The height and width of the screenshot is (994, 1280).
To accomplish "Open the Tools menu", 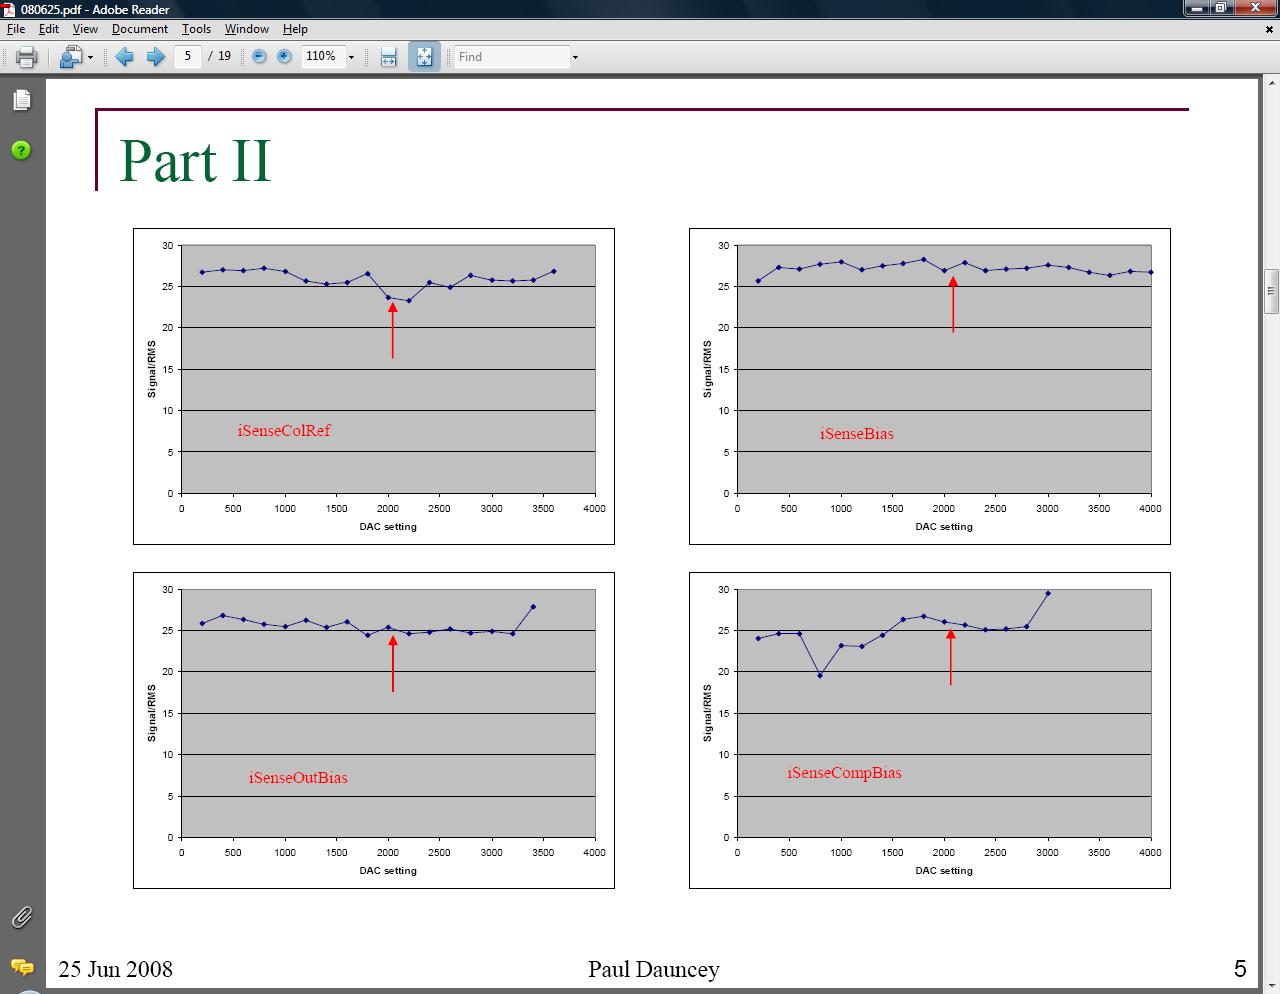I will click(196, 29).
